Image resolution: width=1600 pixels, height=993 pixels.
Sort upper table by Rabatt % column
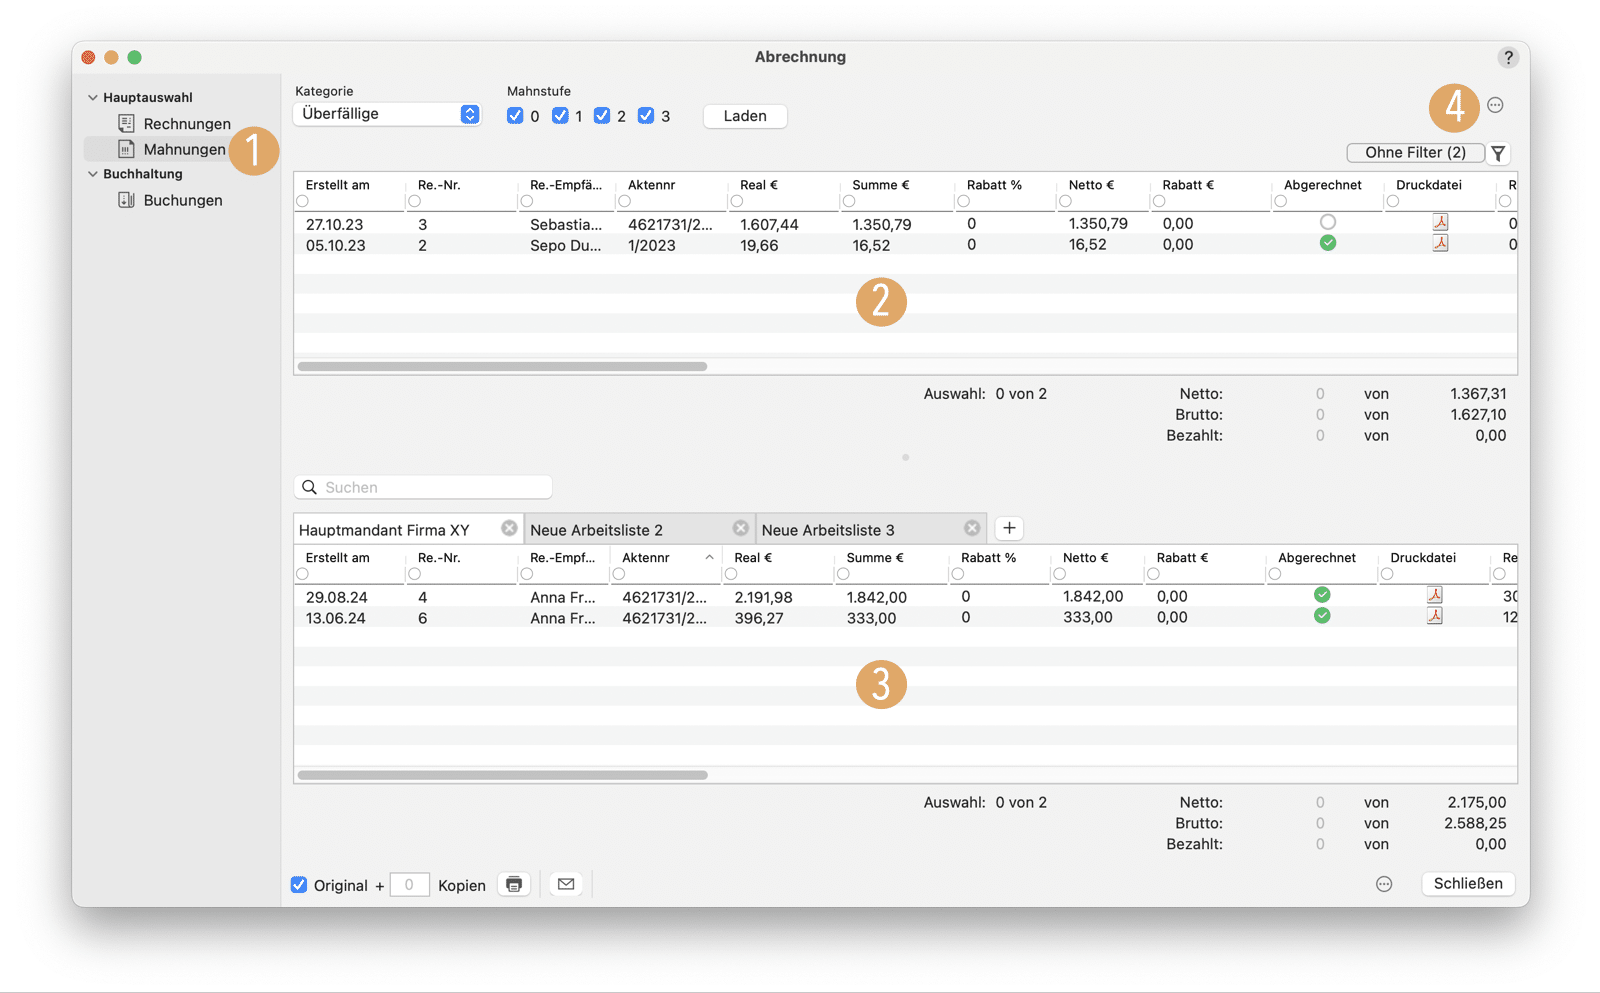(994, 185)
